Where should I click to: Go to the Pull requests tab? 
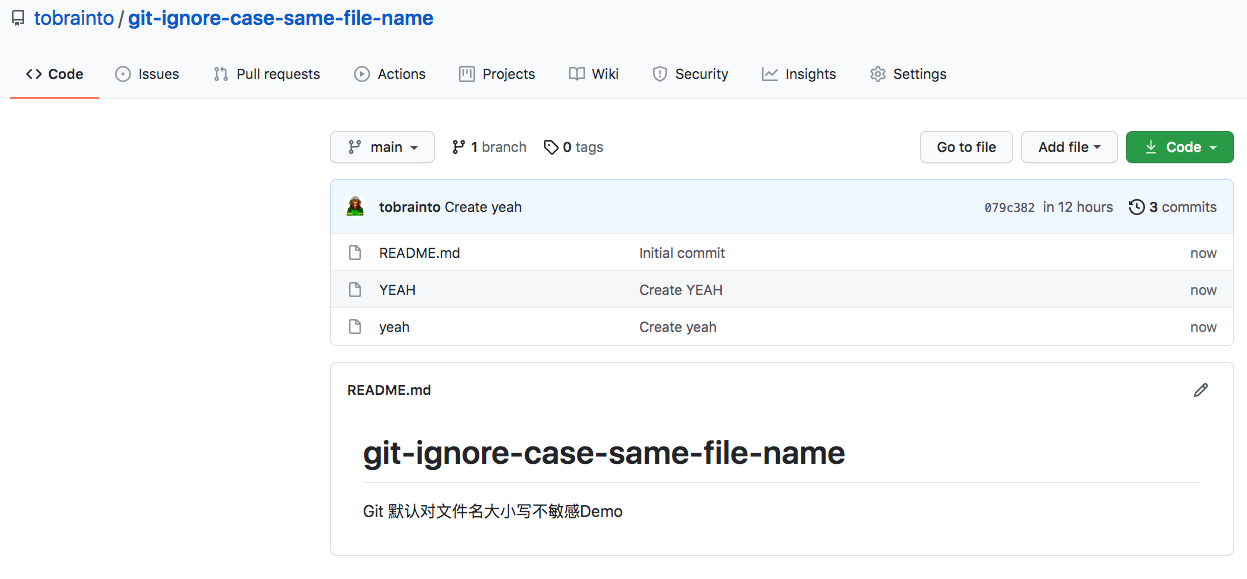(x=267, y=74)
